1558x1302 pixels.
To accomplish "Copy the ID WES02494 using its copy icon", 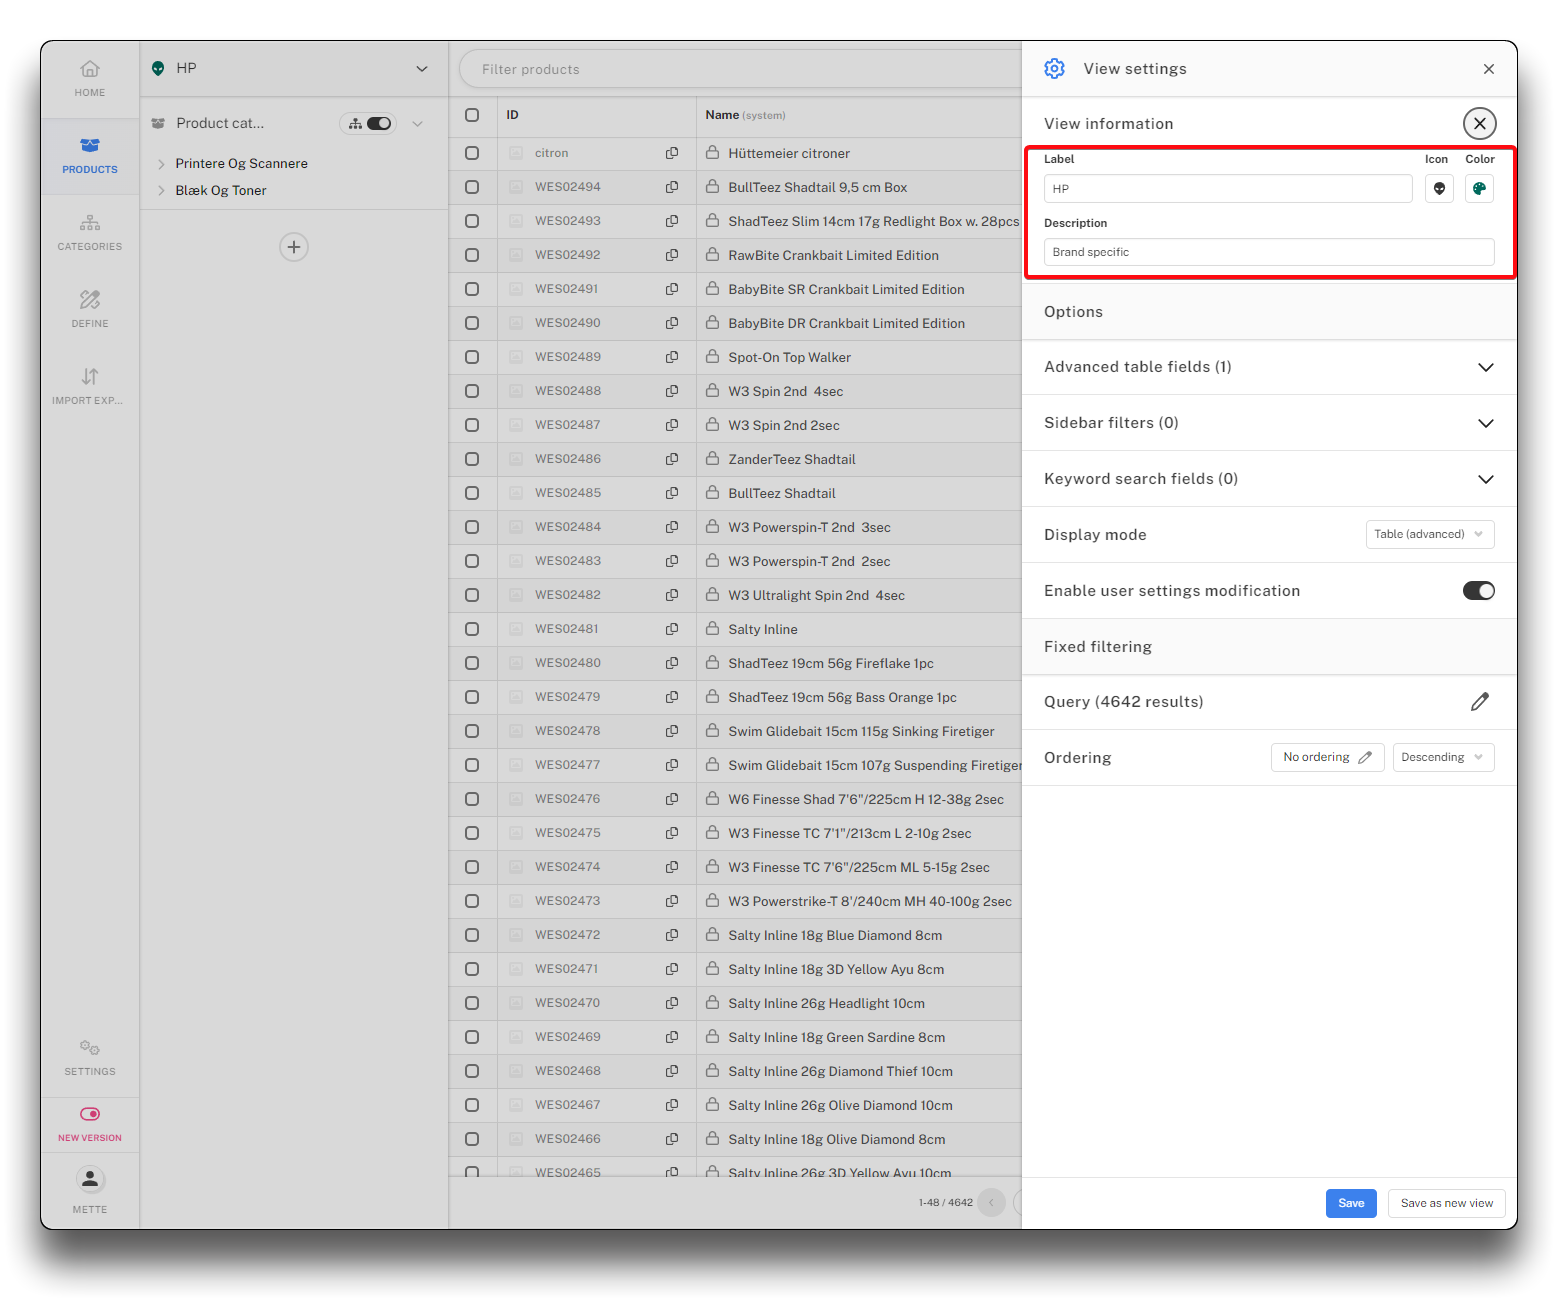I will click(x=672, y=187).
